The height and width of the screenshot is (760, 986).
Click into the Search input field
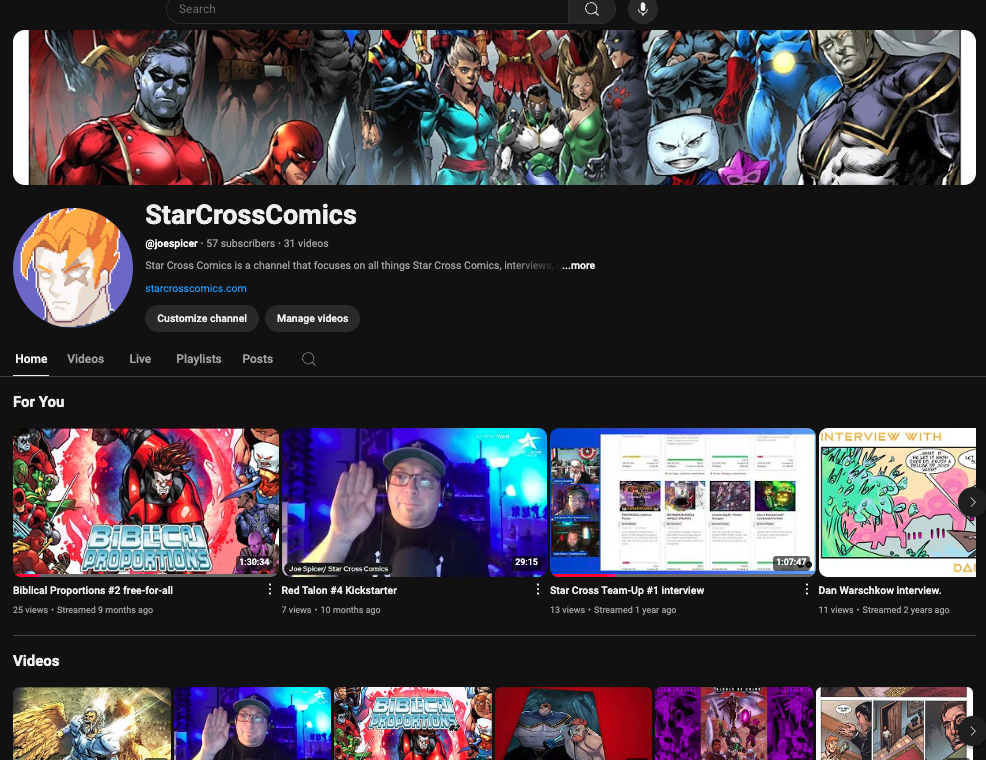367,9
